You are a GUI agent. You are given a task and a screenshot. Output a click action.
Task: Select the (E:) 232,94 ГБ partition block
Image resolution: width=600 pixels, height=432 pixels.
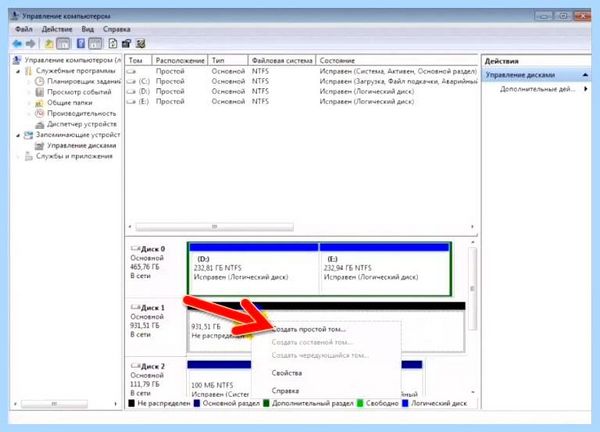point(385,269)
